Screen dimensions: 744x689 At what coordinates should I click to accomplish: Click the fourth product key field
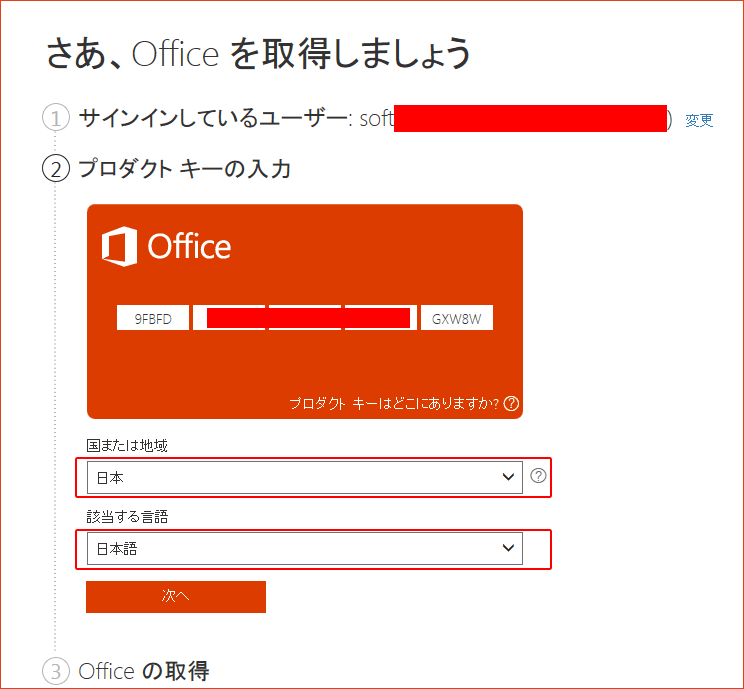381,317
